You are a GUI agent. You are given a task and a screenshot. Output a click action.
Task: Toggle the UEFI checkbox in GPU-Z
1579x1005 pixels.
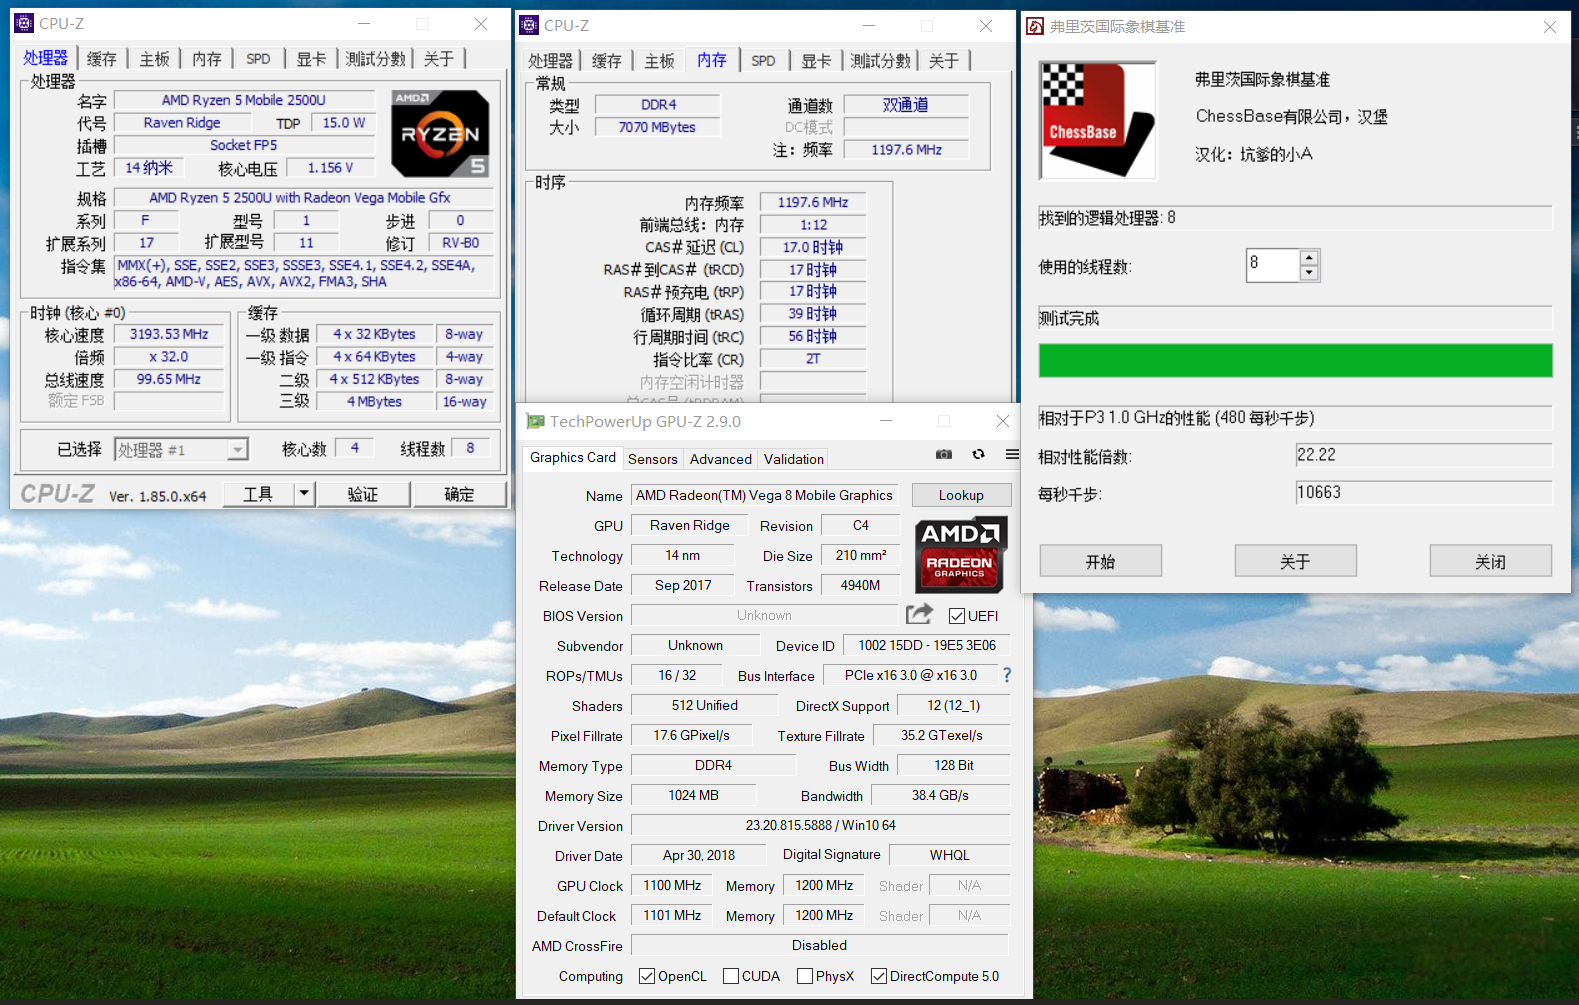[x=957, y=616]
